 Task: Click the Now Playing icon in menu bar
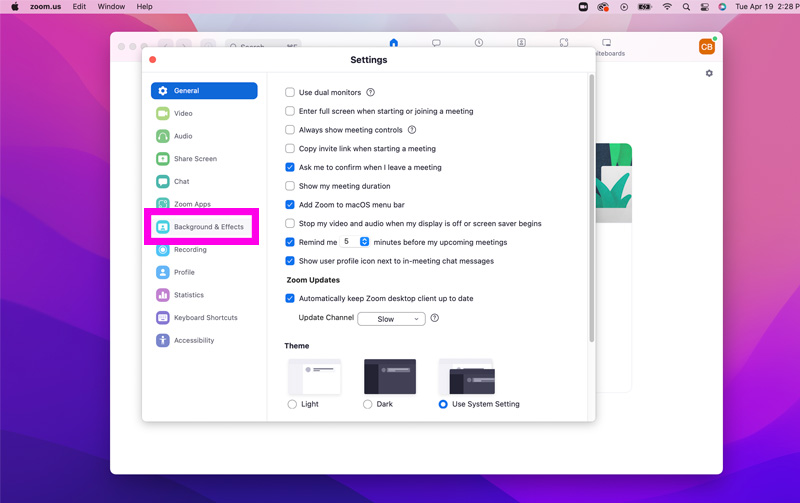coord(624,7)
